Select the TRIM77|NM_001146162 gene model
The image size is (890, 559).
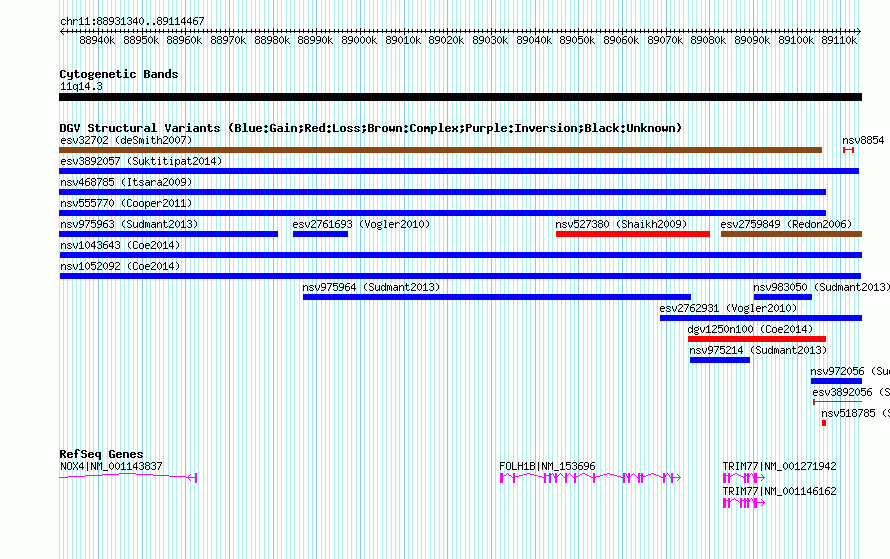tap(744, 503)
